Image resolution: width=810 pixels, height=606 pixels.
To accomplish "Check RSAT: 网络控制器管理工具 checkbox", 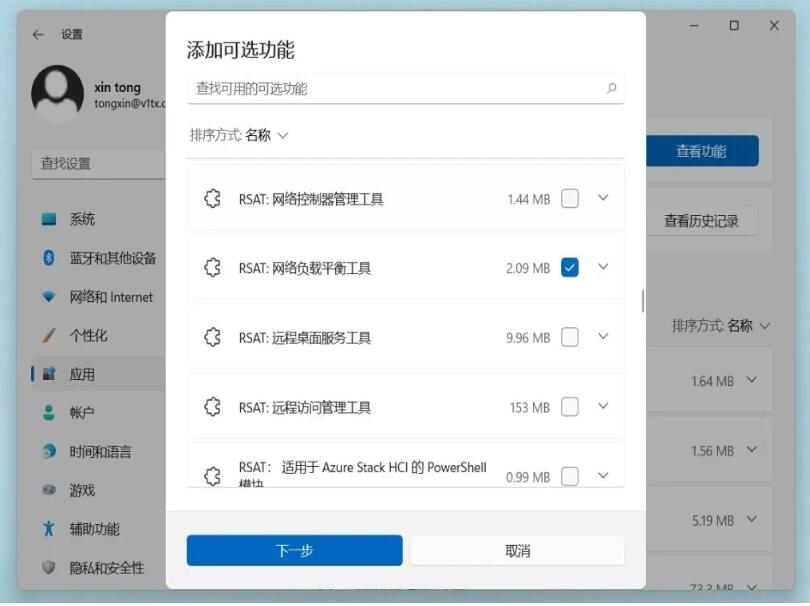I will click(x=570, y=197).
